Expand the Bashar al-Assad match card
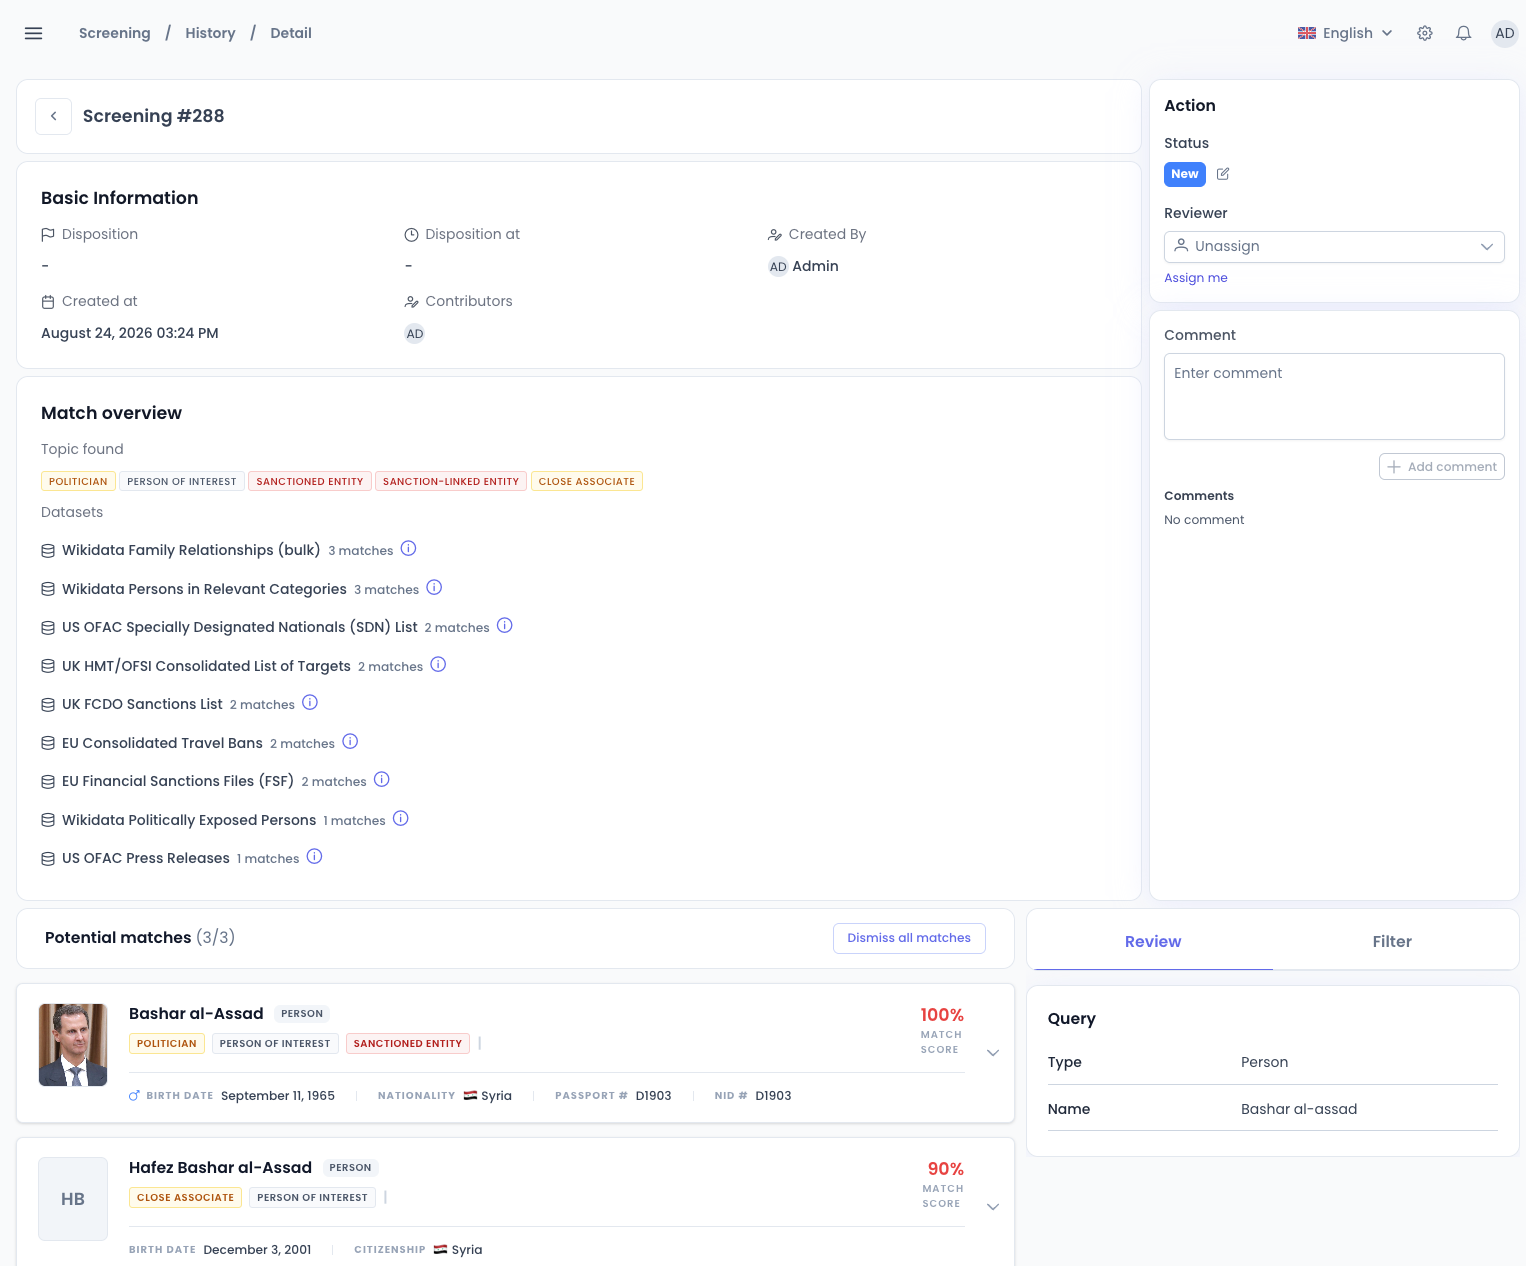This screenshot has height=1266, width=1526. (x=993, y=1053)
